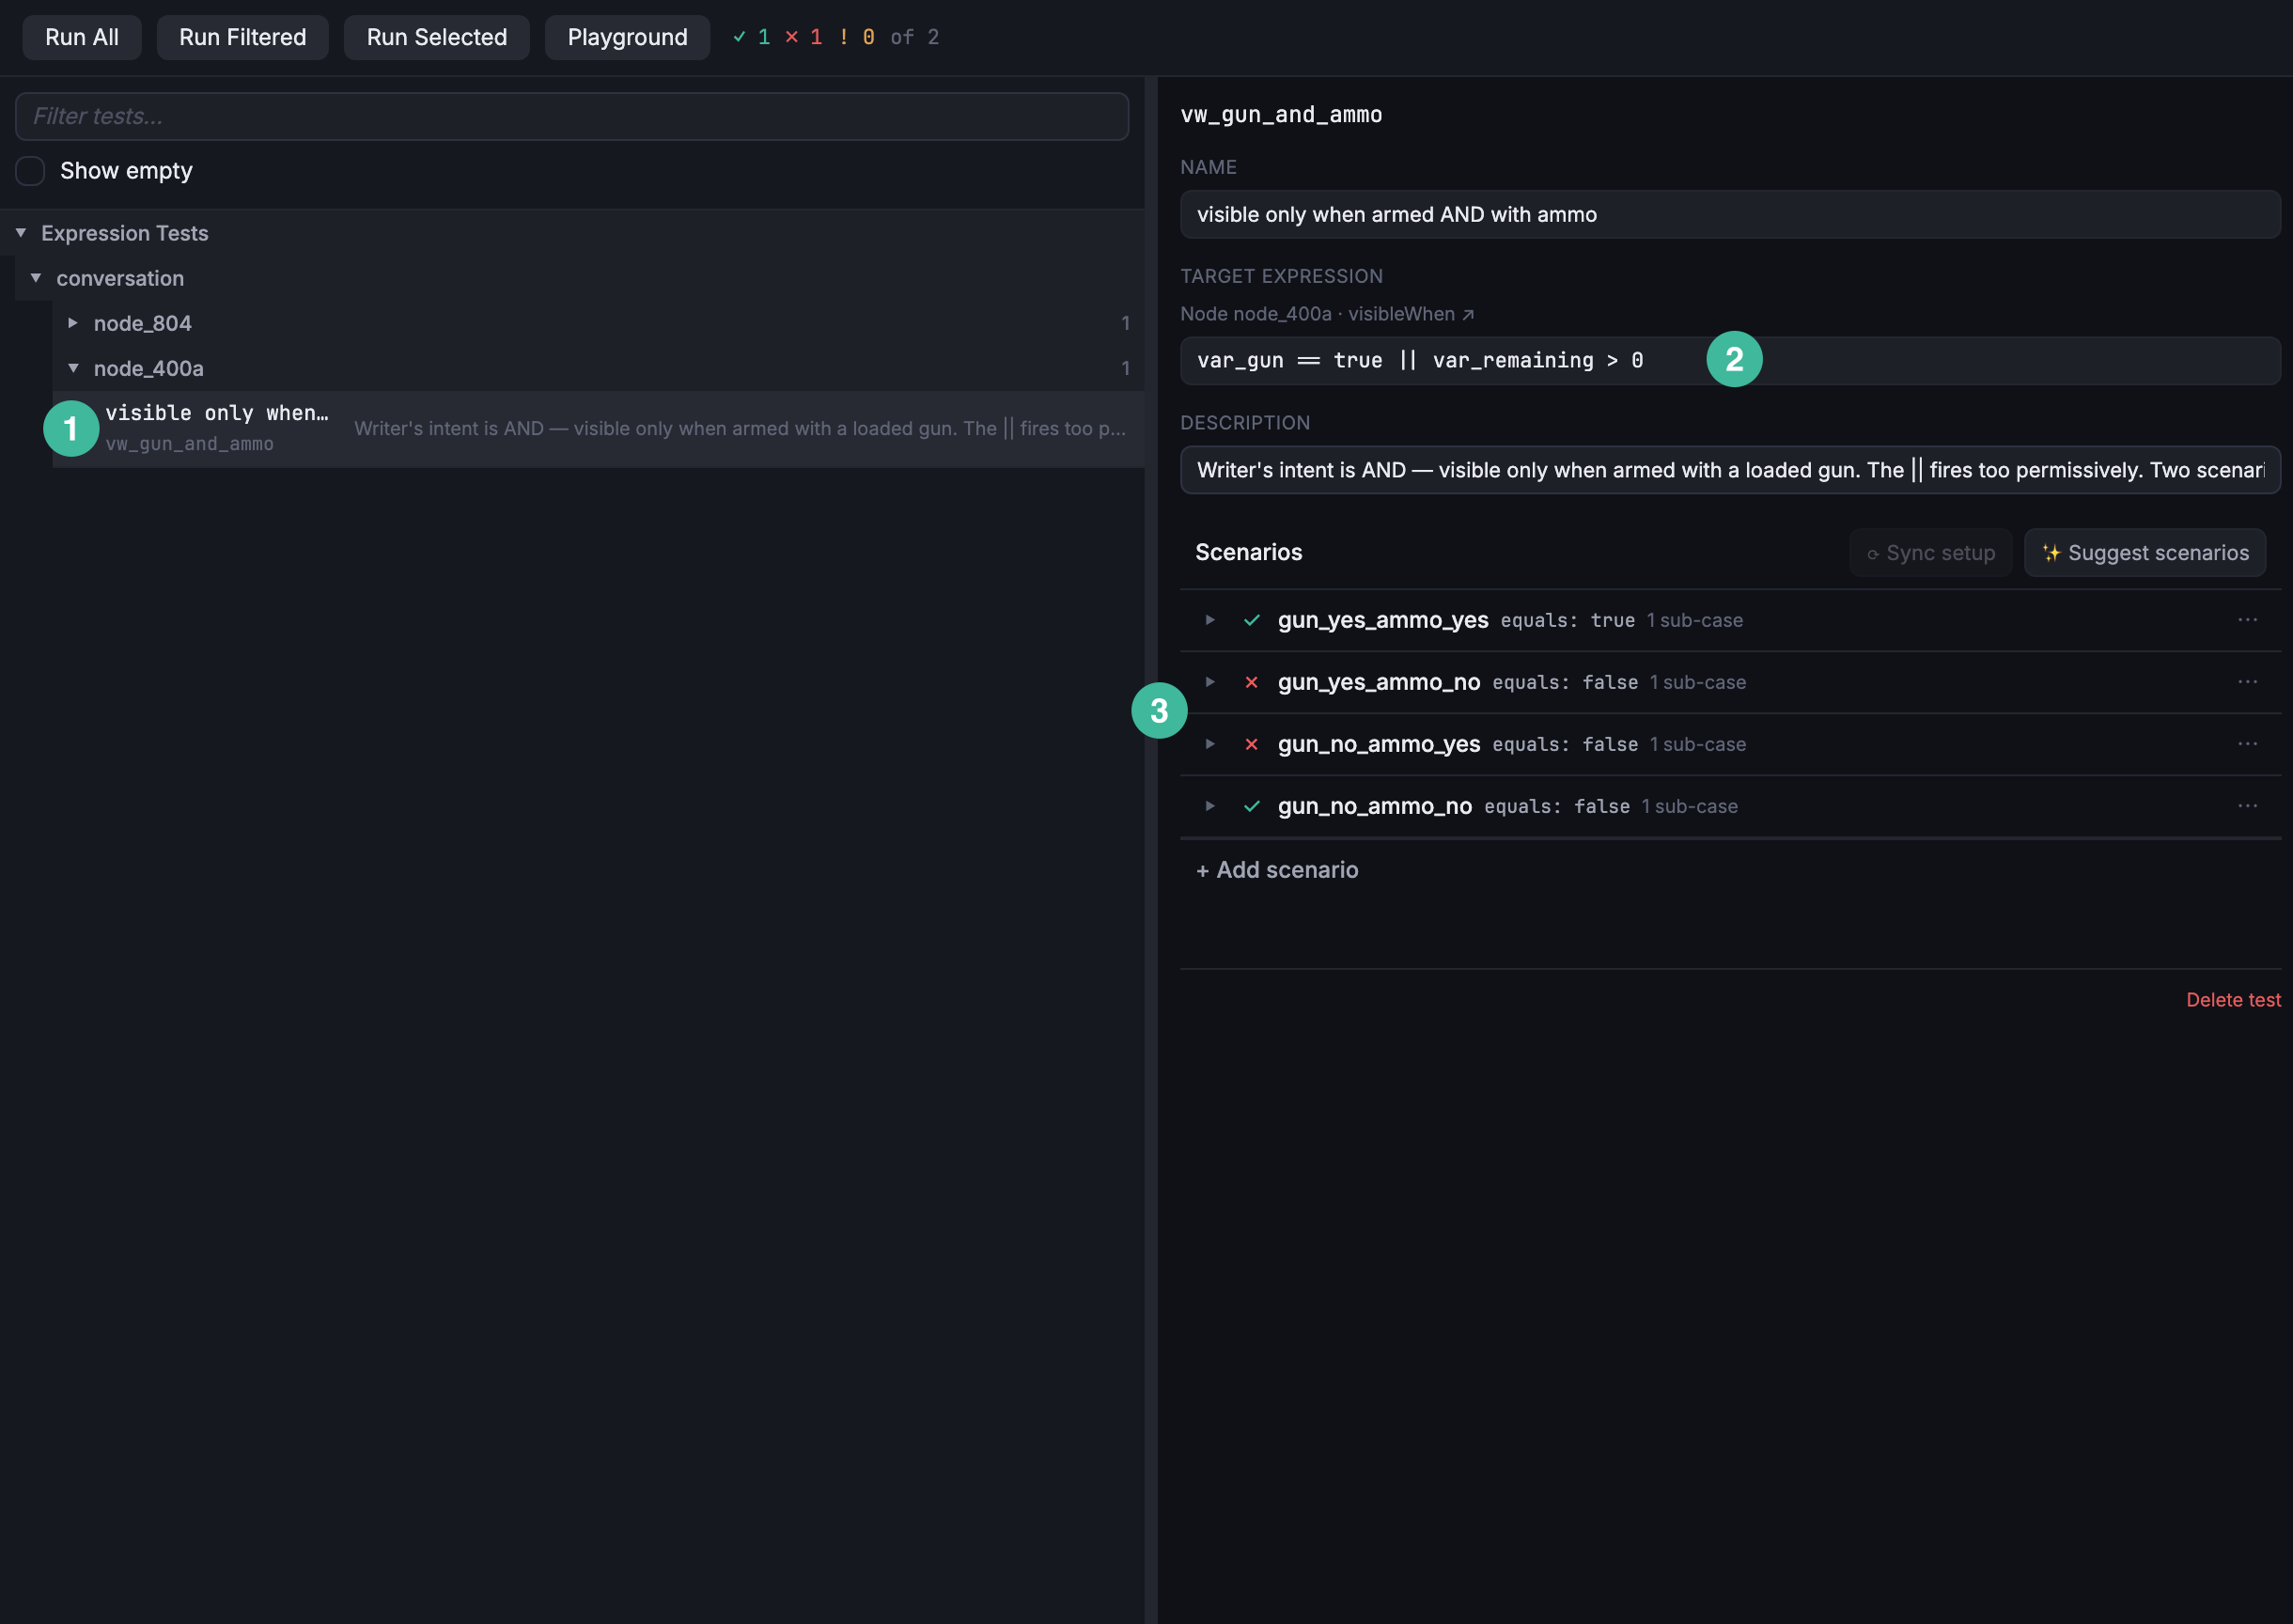
Task: Click Suggest scenarios
Action: [x=2144, y=553]
